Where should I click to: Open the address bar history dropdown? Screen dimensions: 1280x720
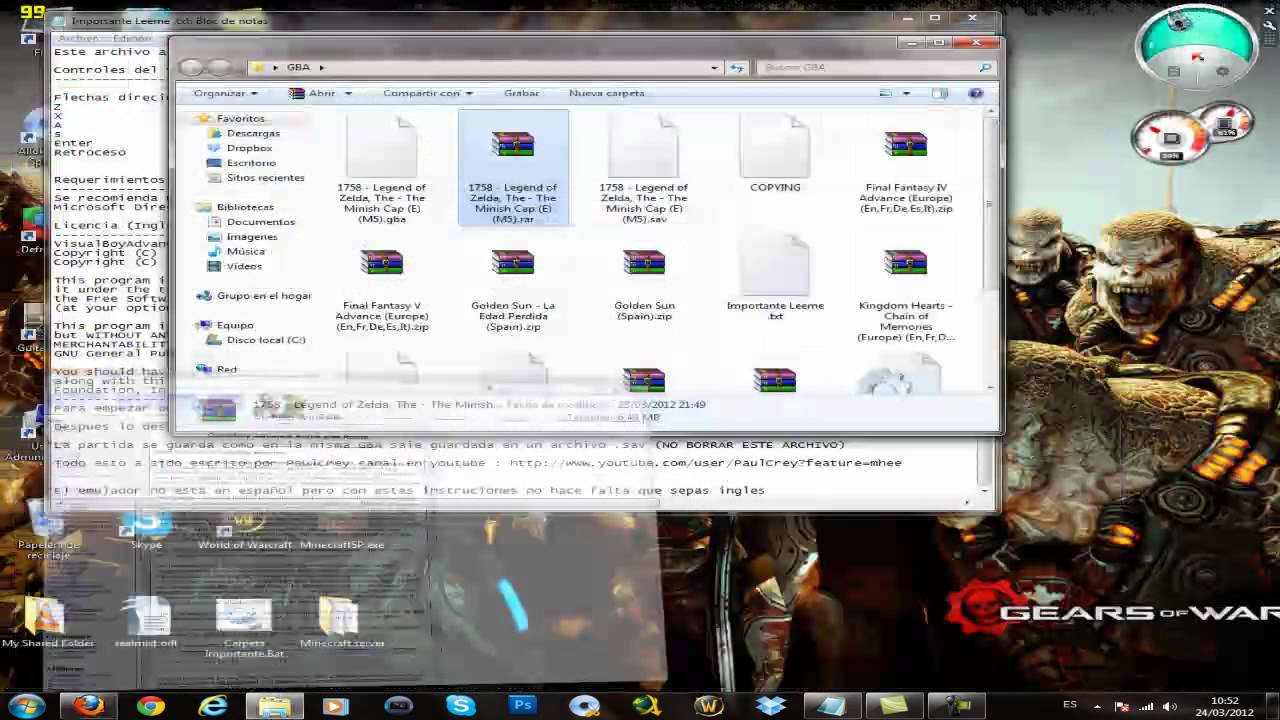714,67
